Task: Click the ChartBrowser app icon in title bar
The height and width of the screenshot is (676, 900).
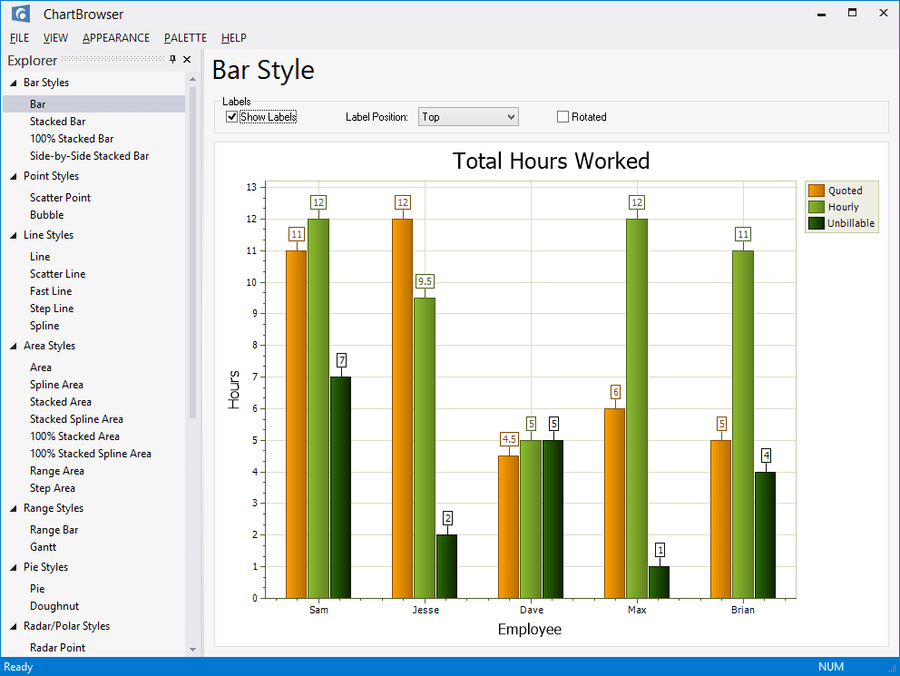Action: click(20, 14)
